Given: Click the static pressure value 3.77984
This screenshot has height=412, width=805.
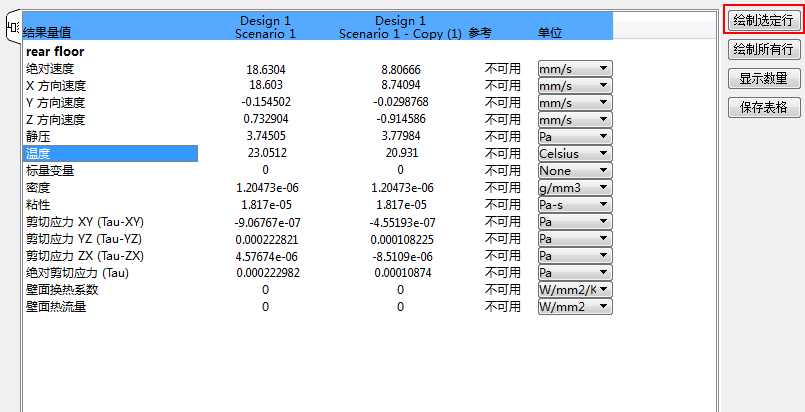Looking at the screenshot, I should [400, 136].
